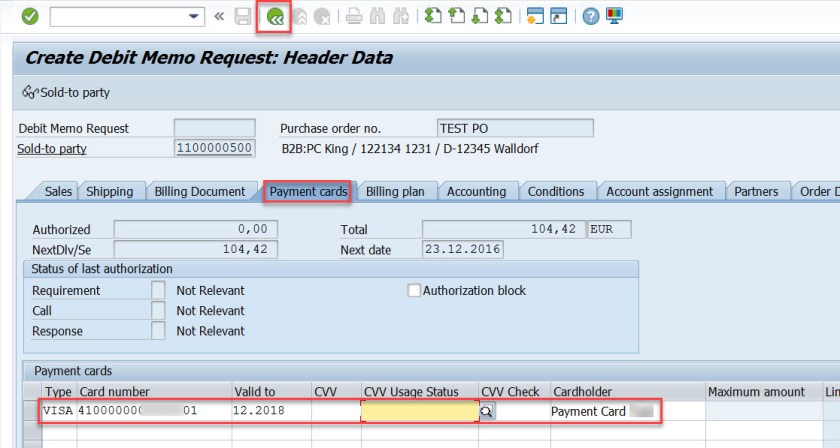840x448 pixels.
Task: Click VISA in the card Type cell
Action: pos(58,411)
